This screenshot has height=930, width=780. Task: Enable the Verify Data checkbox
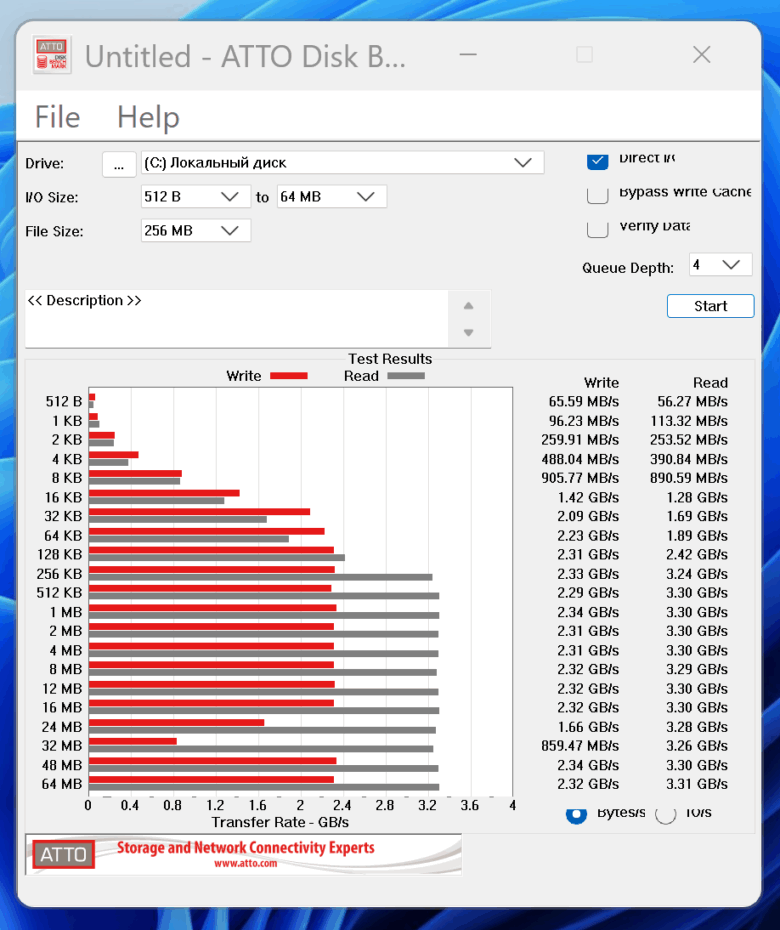click(x=597, y=229)
